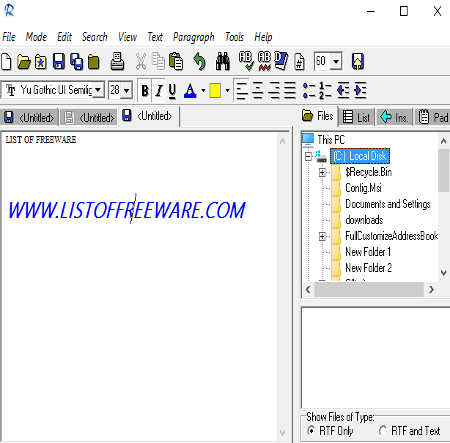
Task: Toggle underline formatting
Action: click(172, 90)
